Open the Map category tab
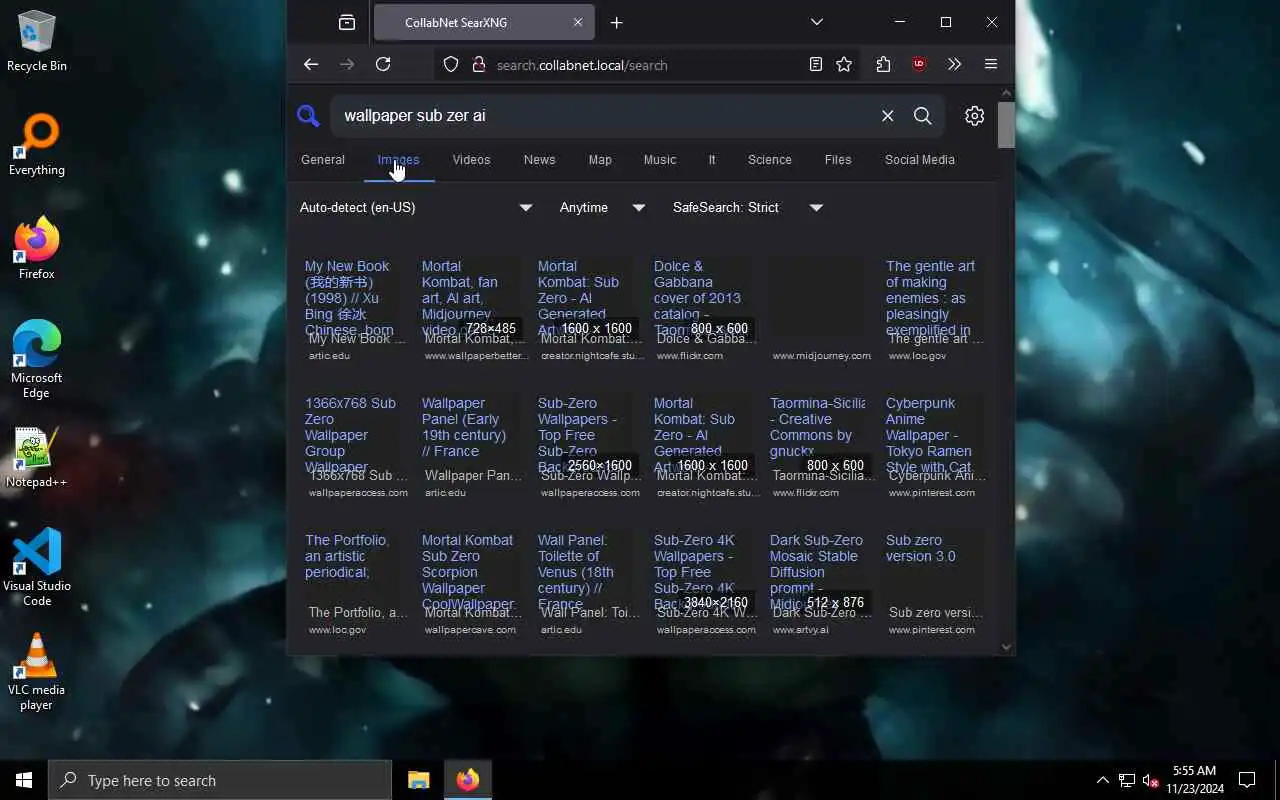Viewport: 1280px width, 800px height. [600, 160]
